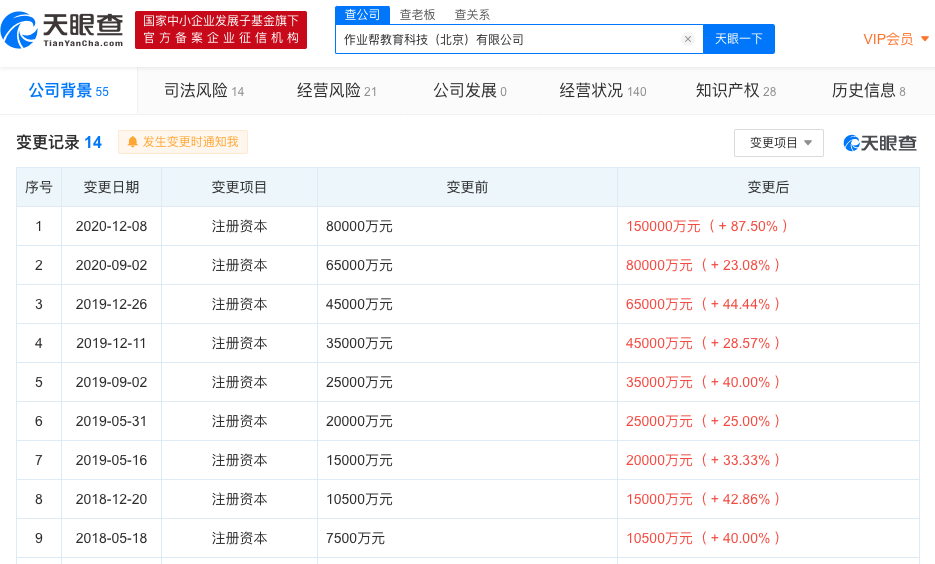935x564 pixels.
Task: Click the TianYanCha watermark logo above the table
Action: coord(880,143)
